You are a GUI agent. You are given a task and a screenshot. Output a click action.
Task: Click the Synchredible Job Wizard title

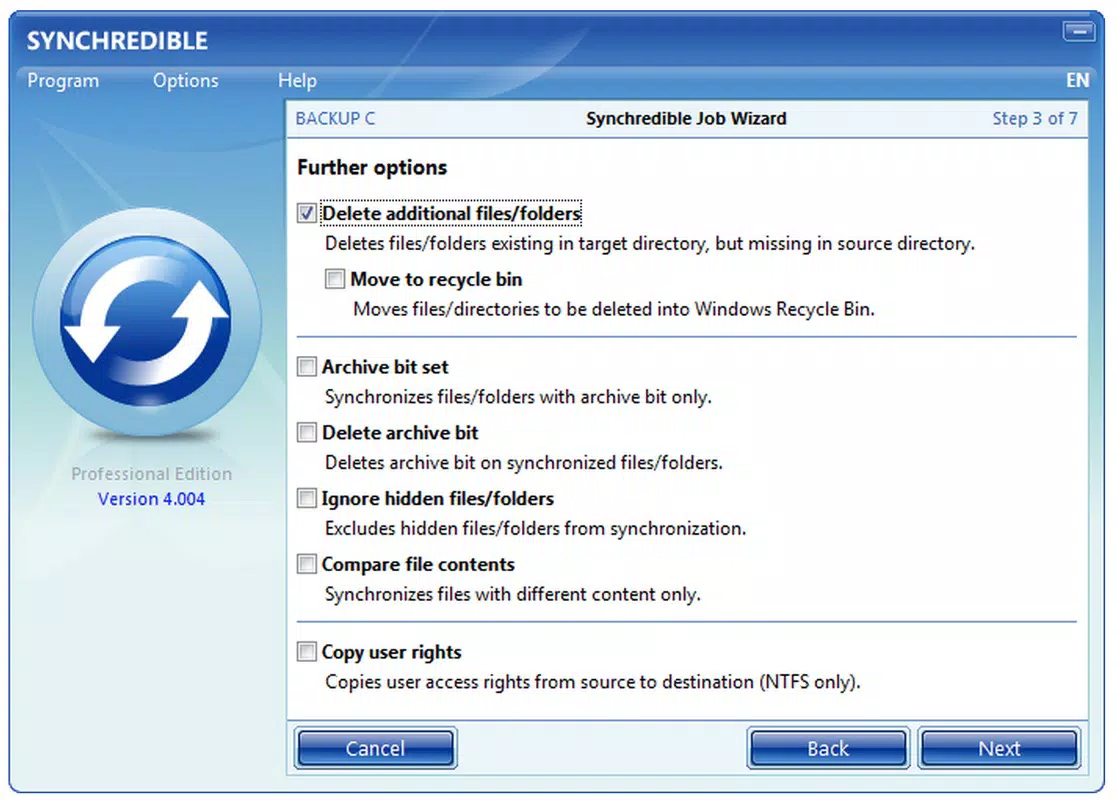686,118
